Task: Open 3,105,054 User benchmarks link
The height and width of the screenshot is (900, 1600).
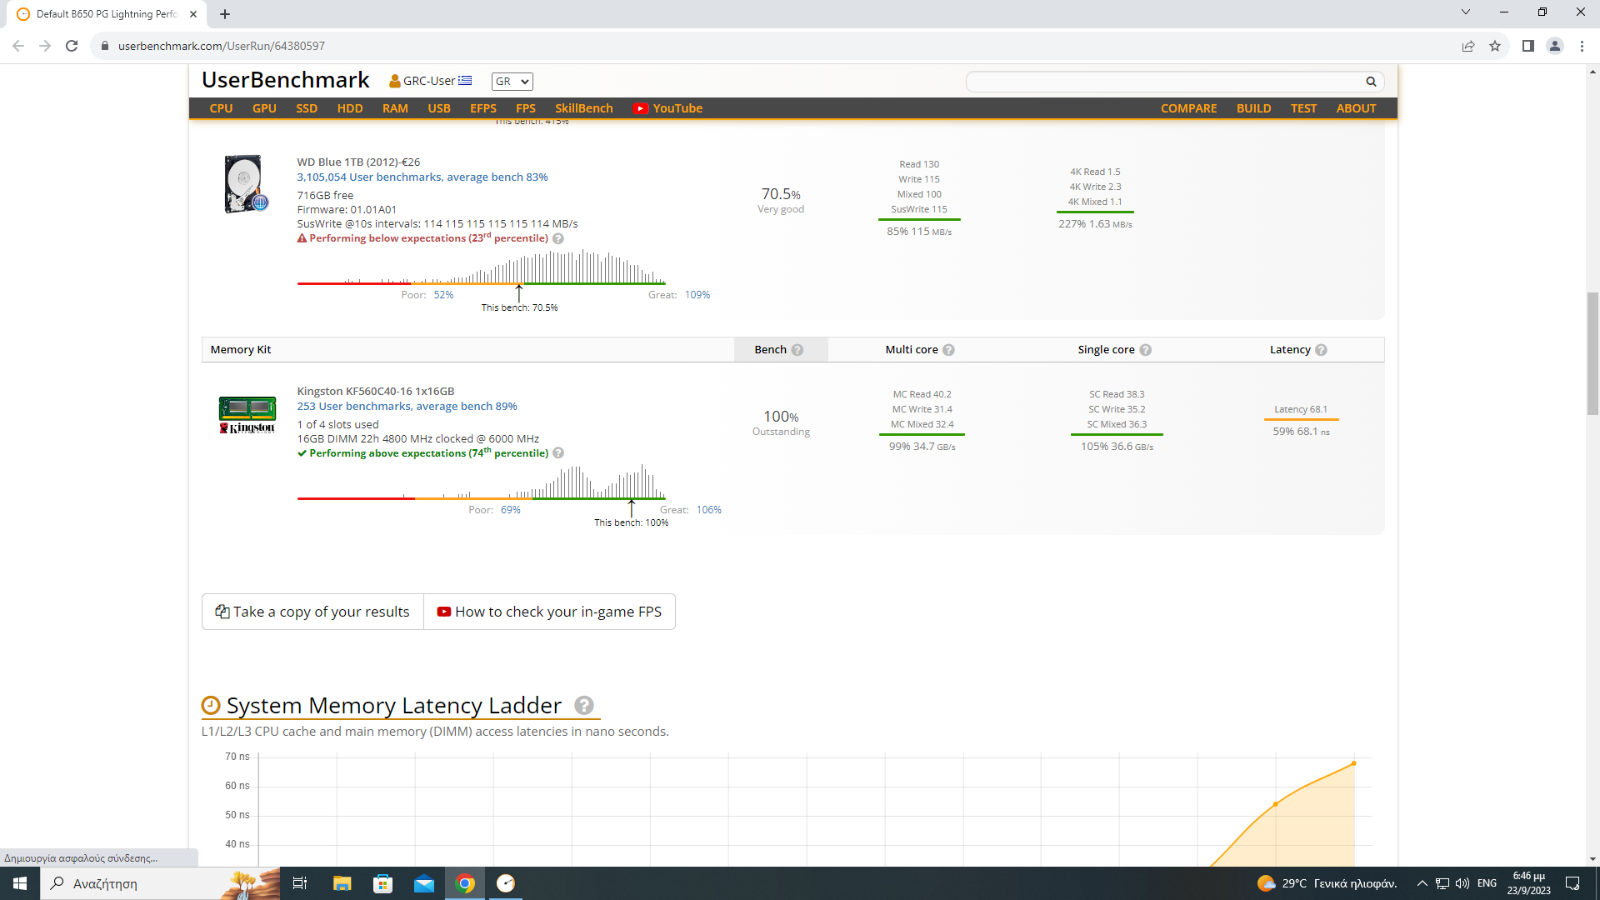Action: click(x=422, y=177)
